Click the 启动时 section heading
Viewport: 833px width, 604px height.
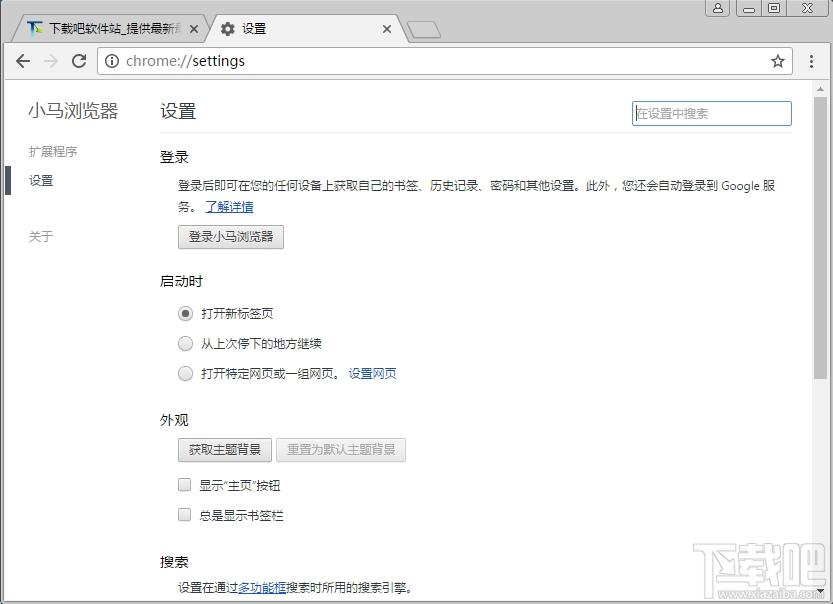(181, 282)
